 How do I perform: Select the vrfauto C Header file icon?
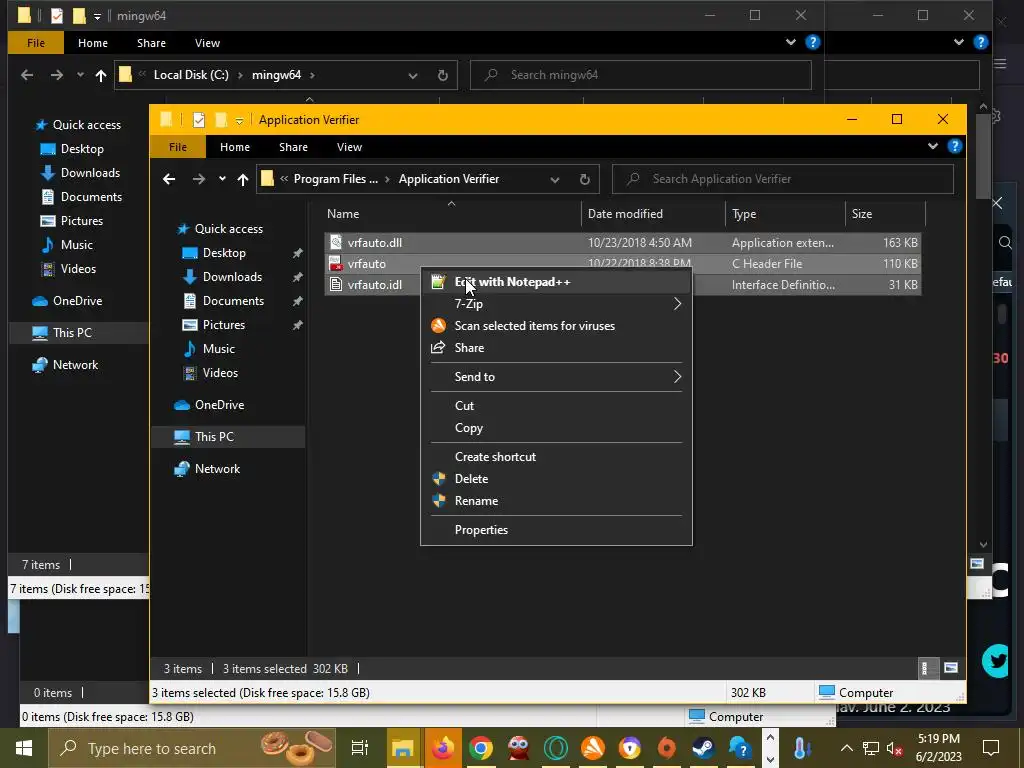pyautogui.click(x=336, y=264)
